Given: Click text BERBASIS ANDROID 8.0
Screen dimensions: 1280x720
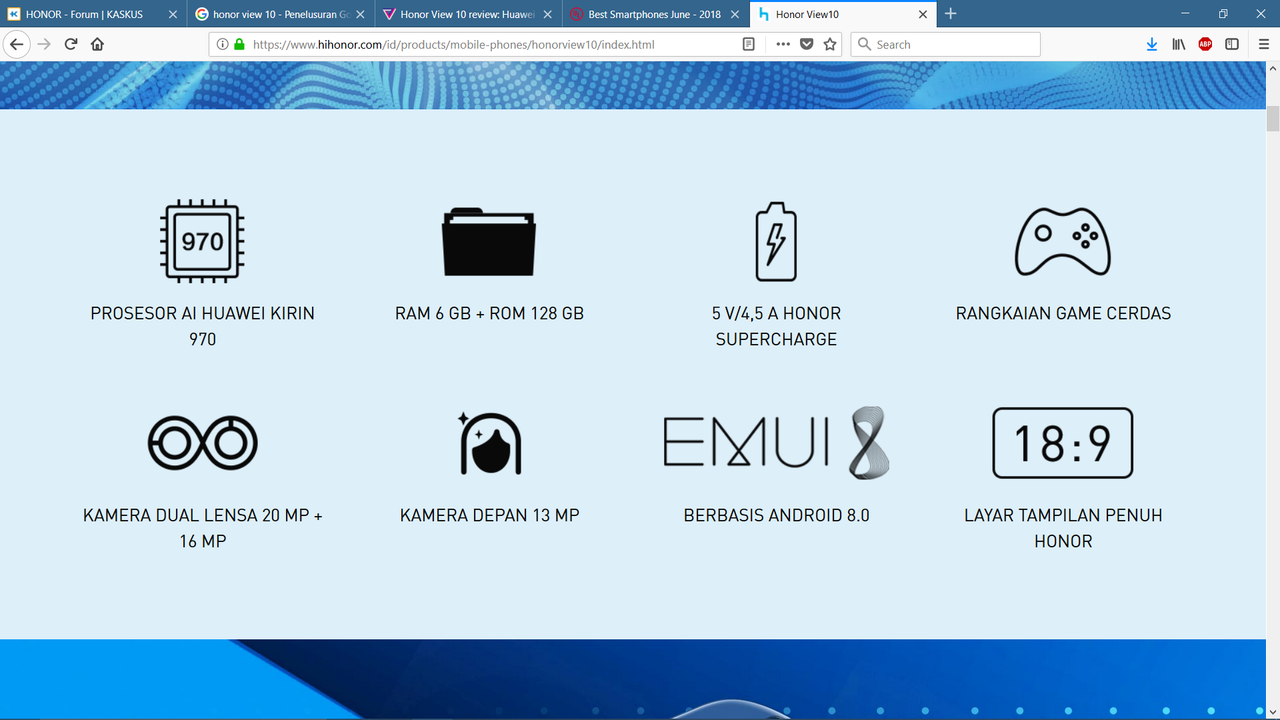Looking at the screenshot, I should point(776,515).
